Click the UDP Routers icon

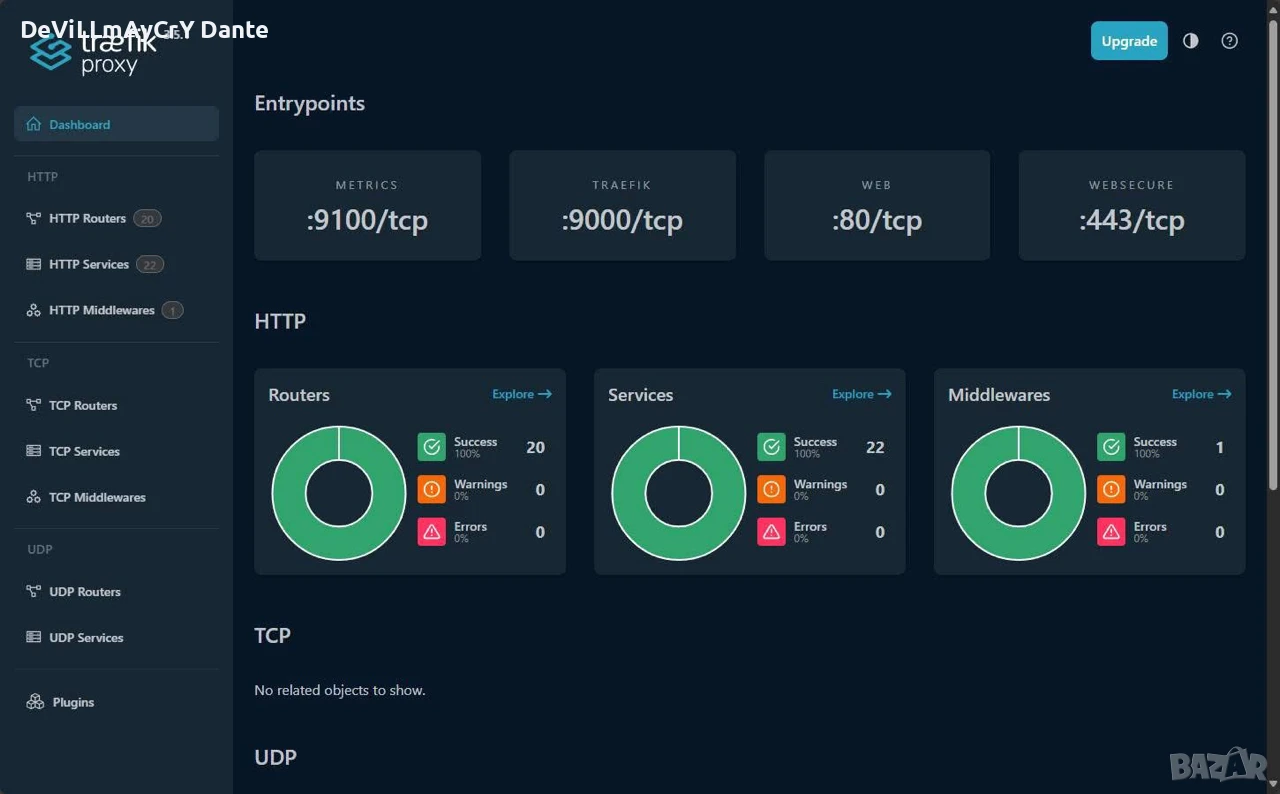click(34, 592)
